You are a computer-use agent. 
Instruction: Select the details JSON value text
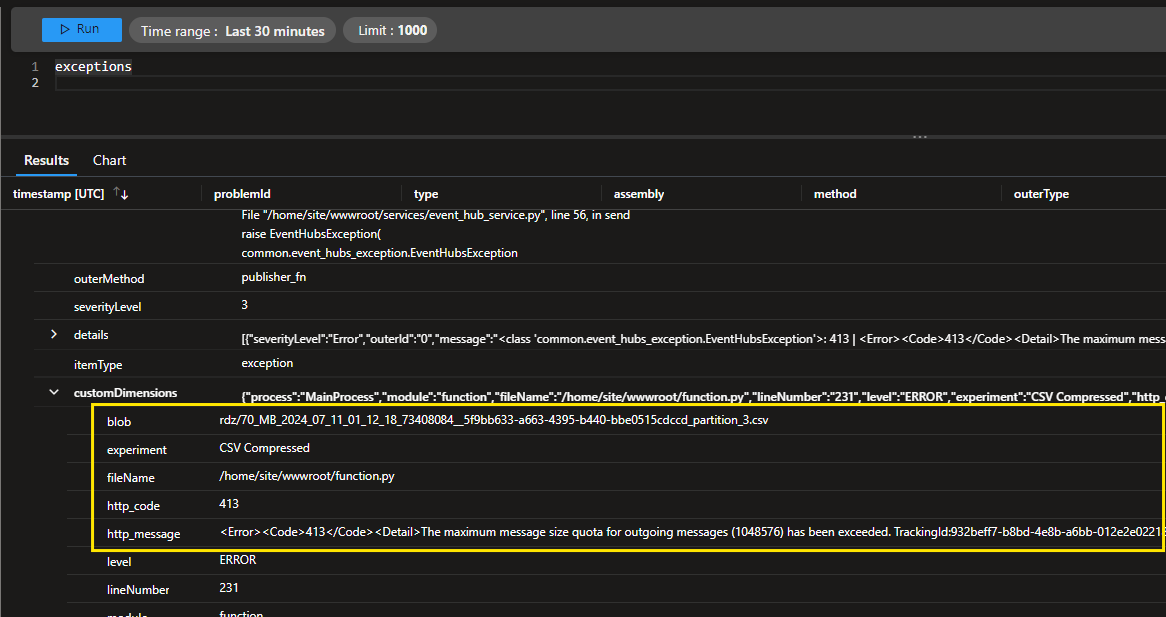click(x=703, y=339)
